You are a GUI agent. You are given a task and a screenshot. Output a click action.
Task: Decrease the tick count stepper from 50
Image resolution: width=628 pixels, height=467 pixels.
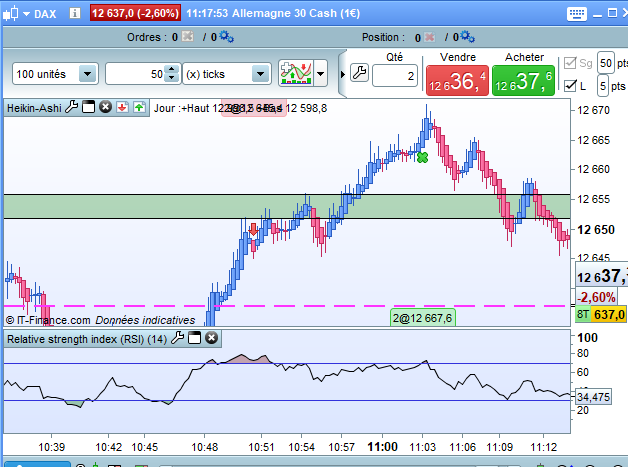(172, 78)
